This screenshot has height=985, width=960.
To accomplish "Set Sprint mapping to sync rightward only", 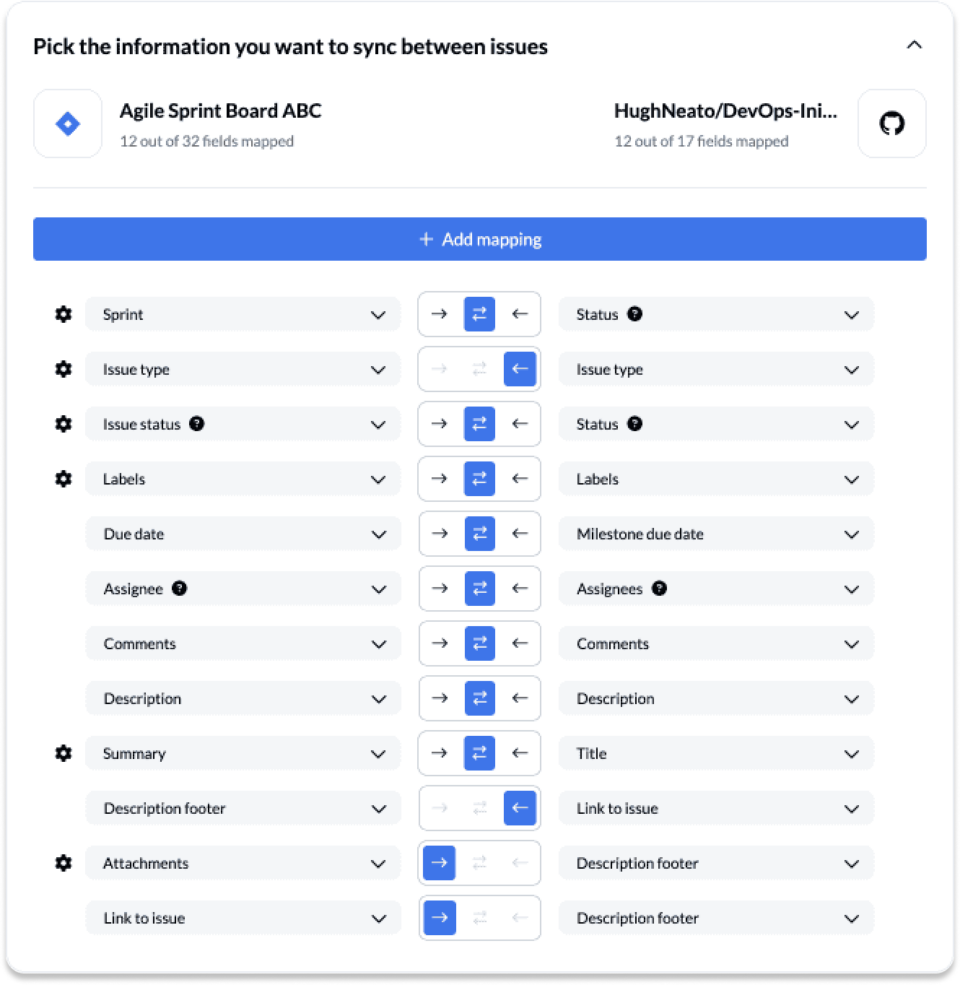I will (x=438, y=313).
